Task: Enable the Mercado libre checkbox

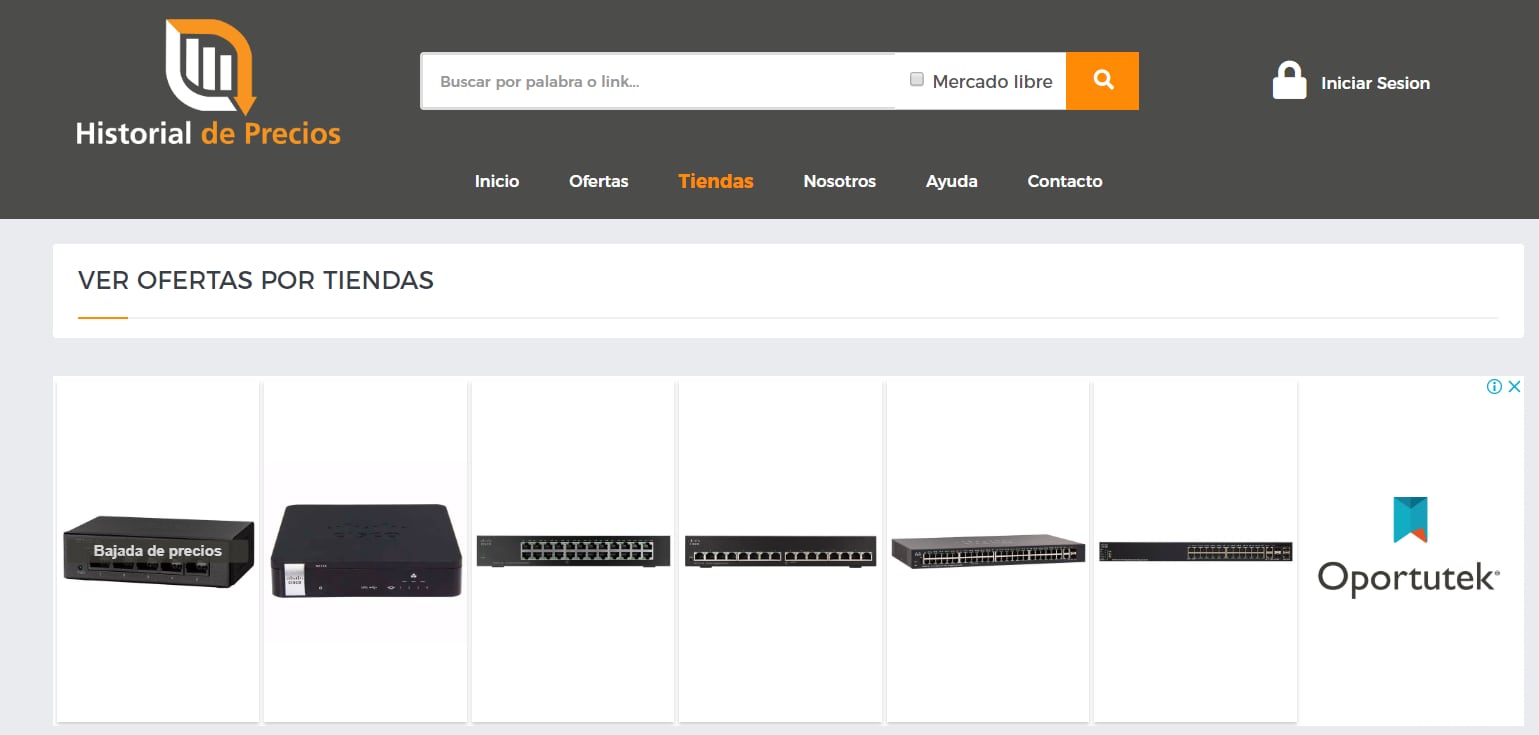Action: point(916,80)
